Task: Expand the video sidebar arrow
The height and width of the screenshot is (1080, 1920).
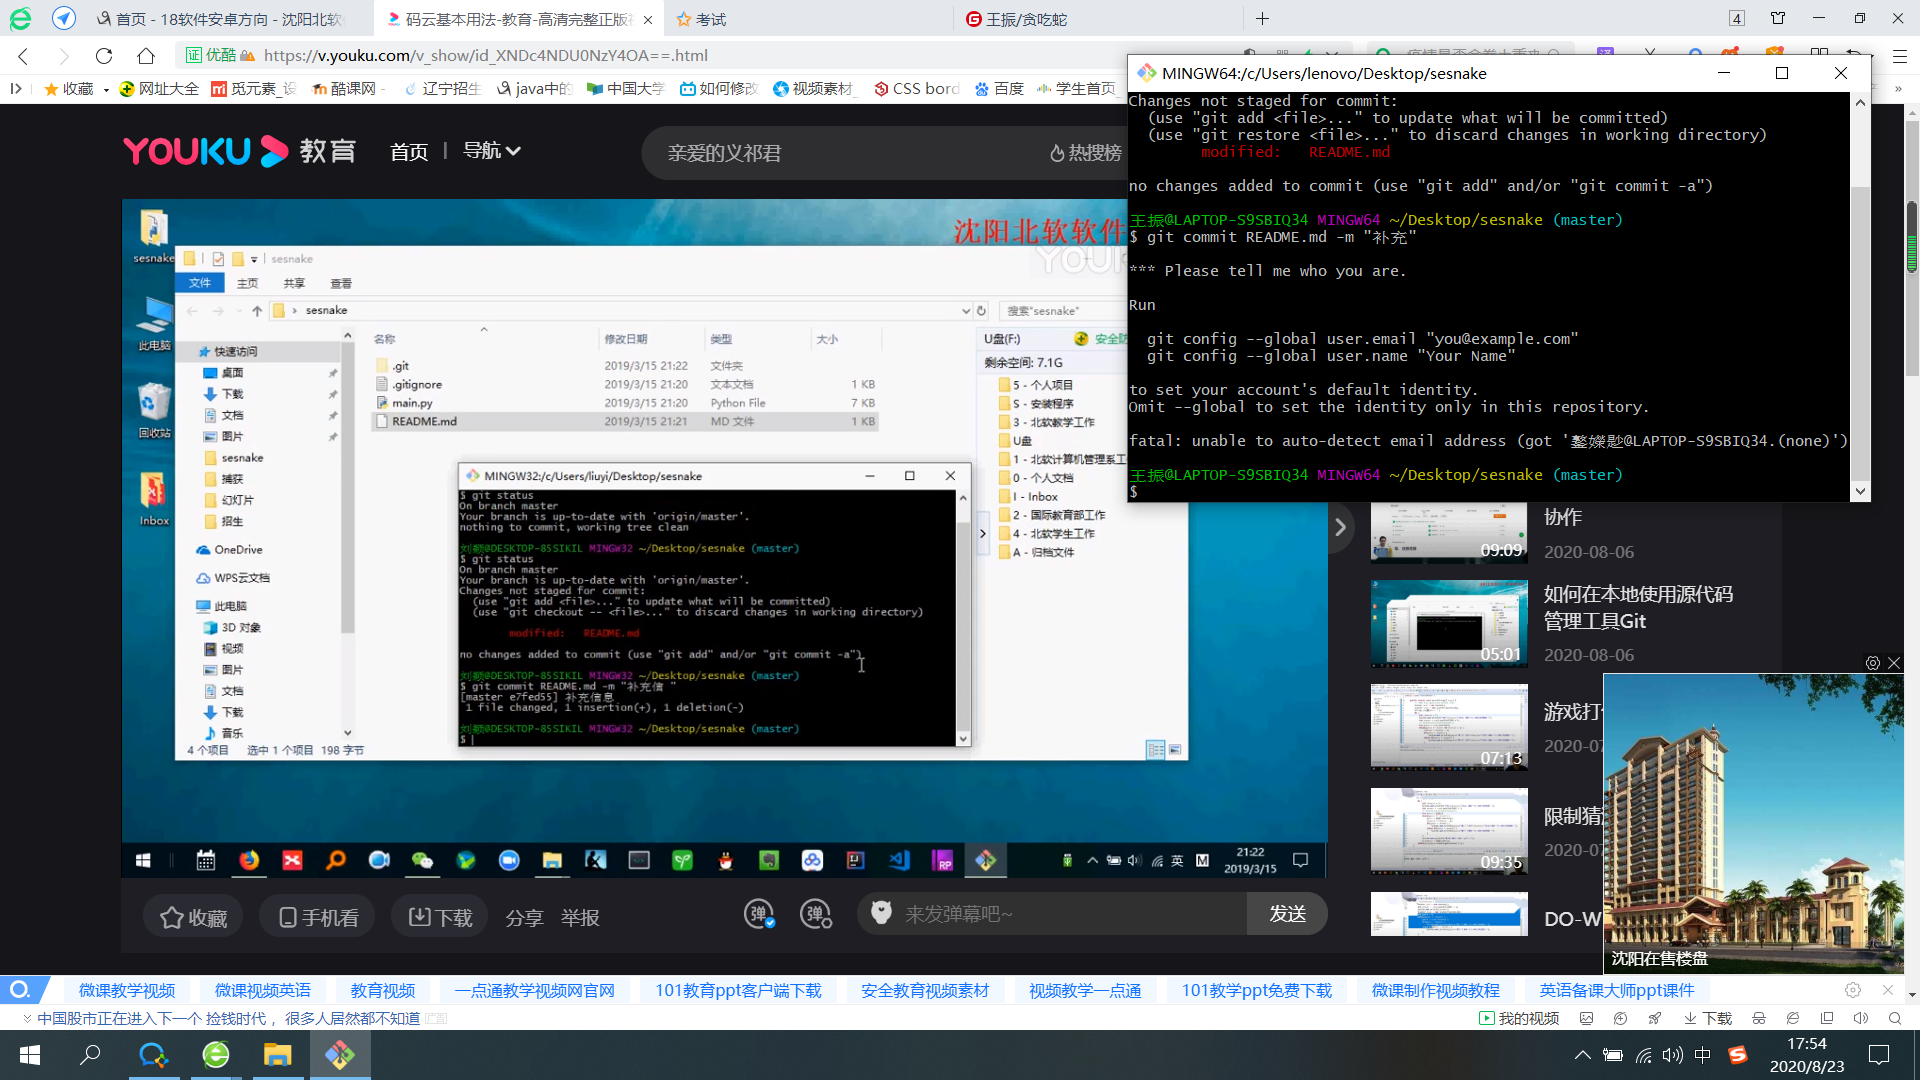Action: point(1340,527)
